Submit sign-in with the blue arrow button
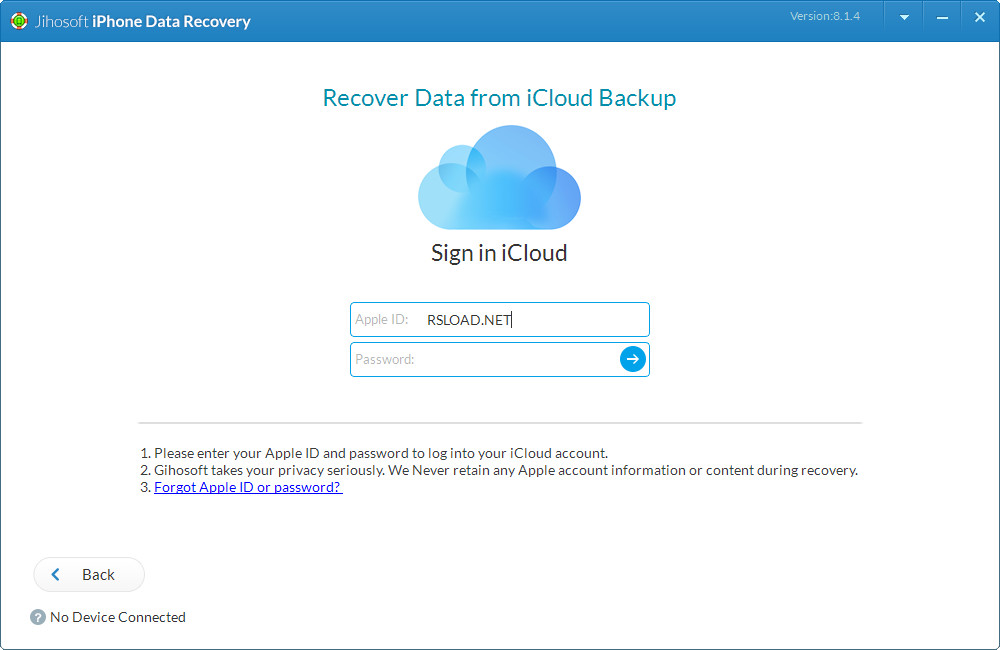The image size is (1000, 650). click(x=633, y=359)
